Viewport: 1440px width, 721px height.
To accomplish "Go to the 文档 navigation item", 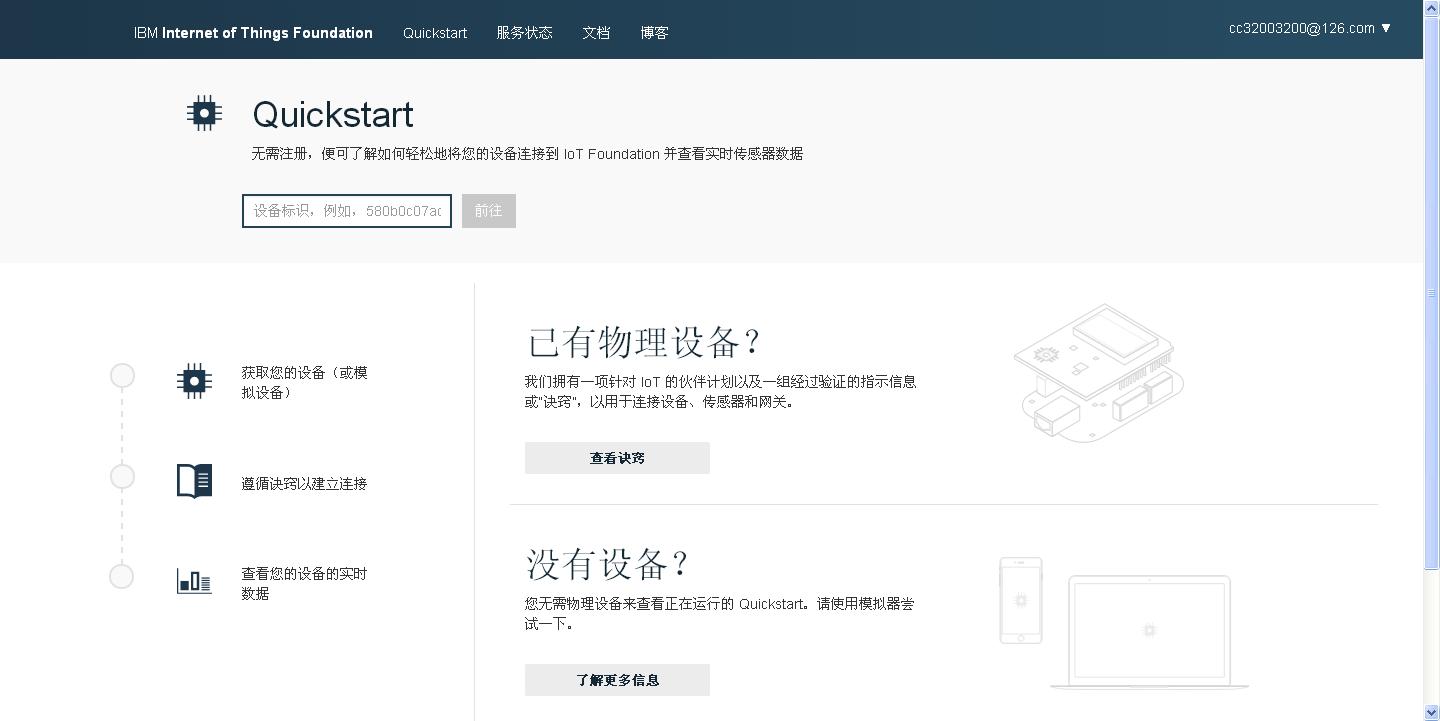I will (596, 33).
